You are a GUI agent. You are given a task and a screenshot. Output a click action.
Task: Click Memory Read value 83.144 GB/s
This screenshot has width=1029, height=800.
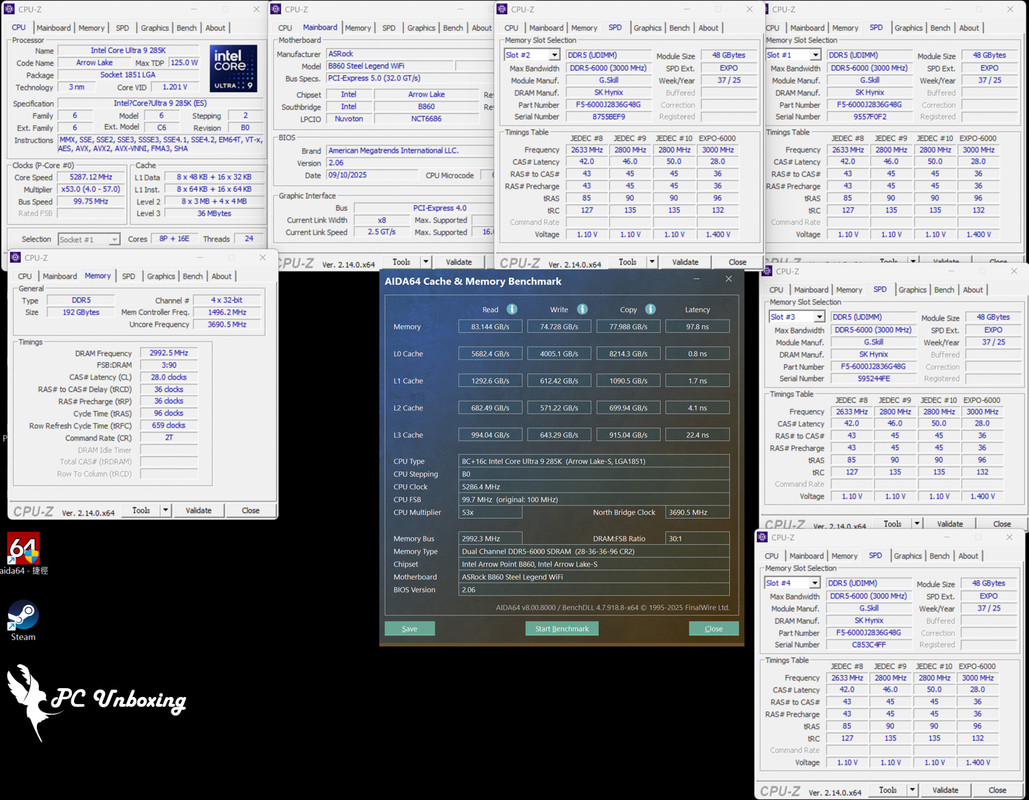(x=490, y=326)
